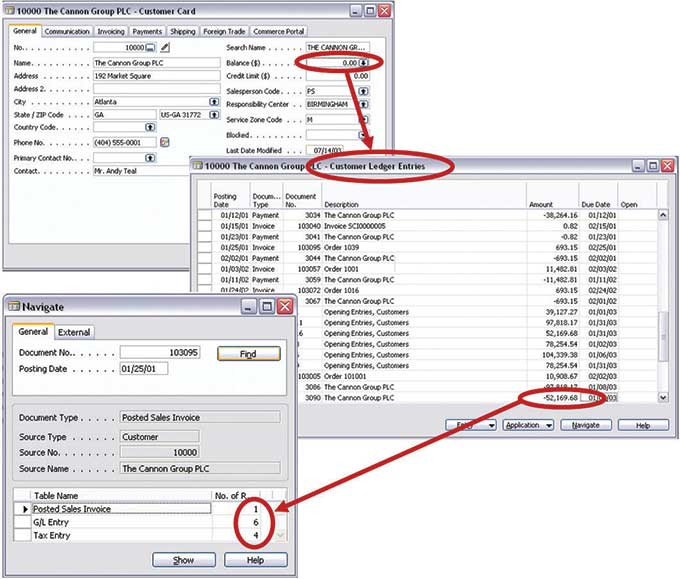This screenshot has width=680, height=579.
Task: Click the Find button in Navigate
Action: tap(249, 354)
